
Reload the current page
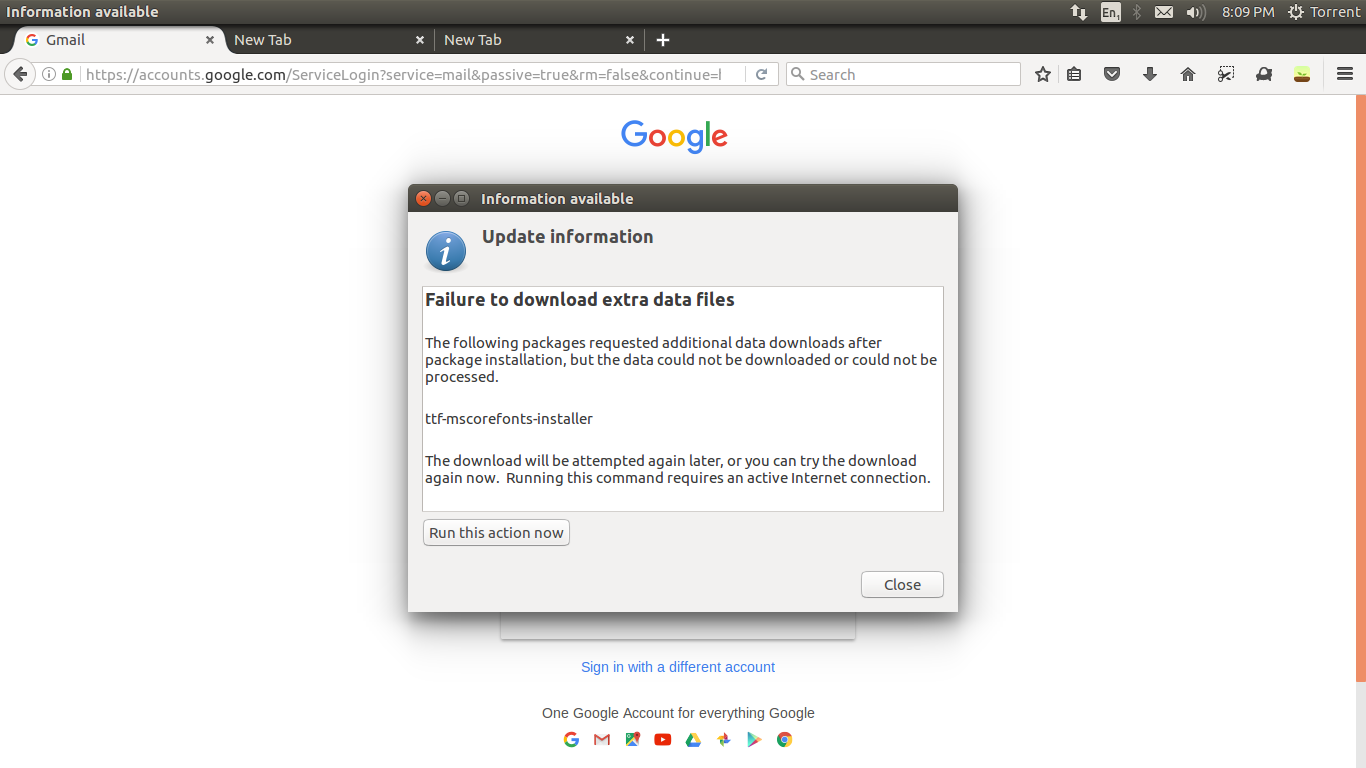pos(762,75)
